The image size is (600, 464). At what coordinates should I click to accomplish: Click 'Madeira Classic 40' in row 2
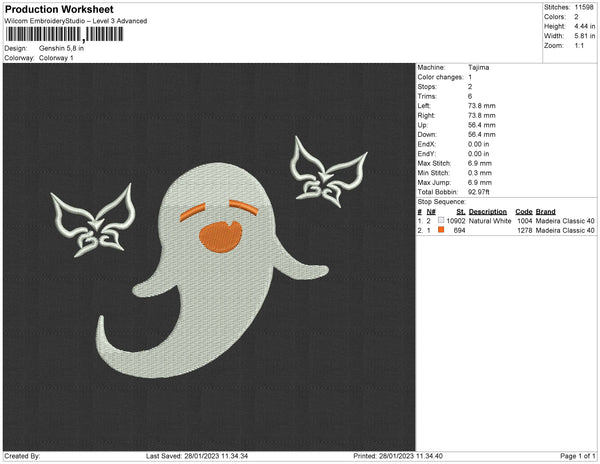565,230
